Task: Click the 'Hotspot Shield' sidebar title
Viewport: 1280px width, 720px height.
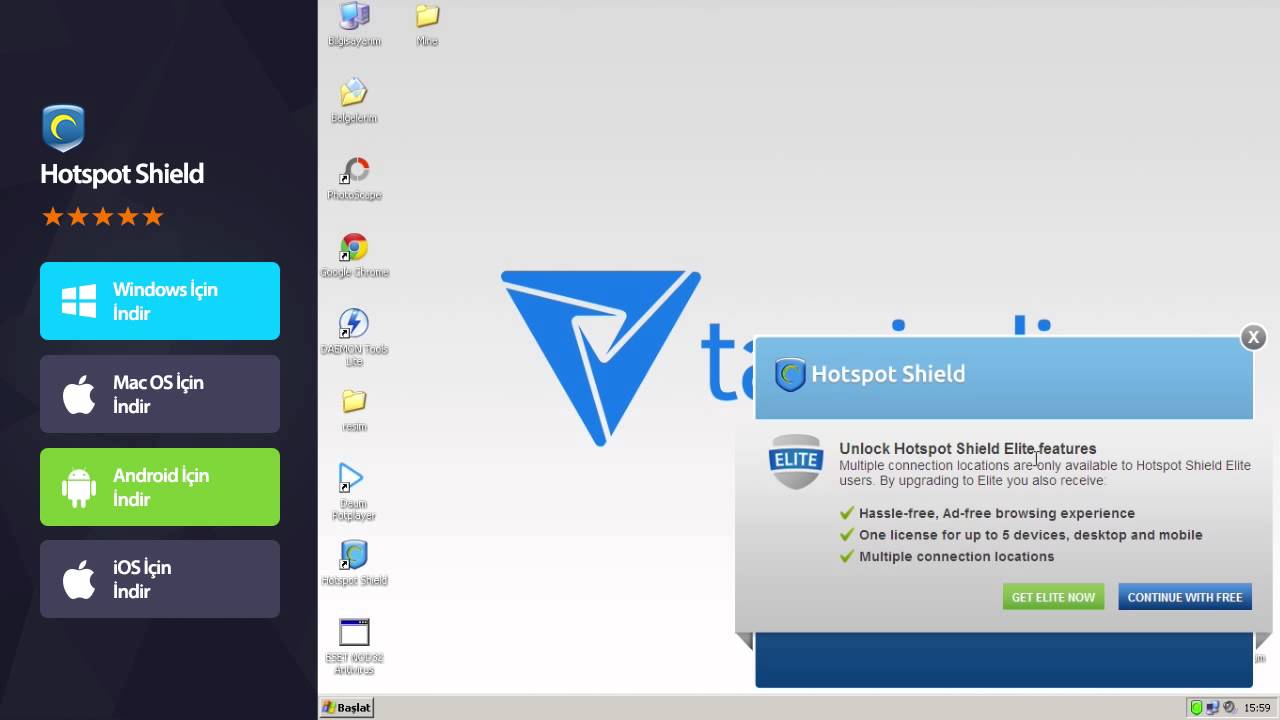Action: 122,174
